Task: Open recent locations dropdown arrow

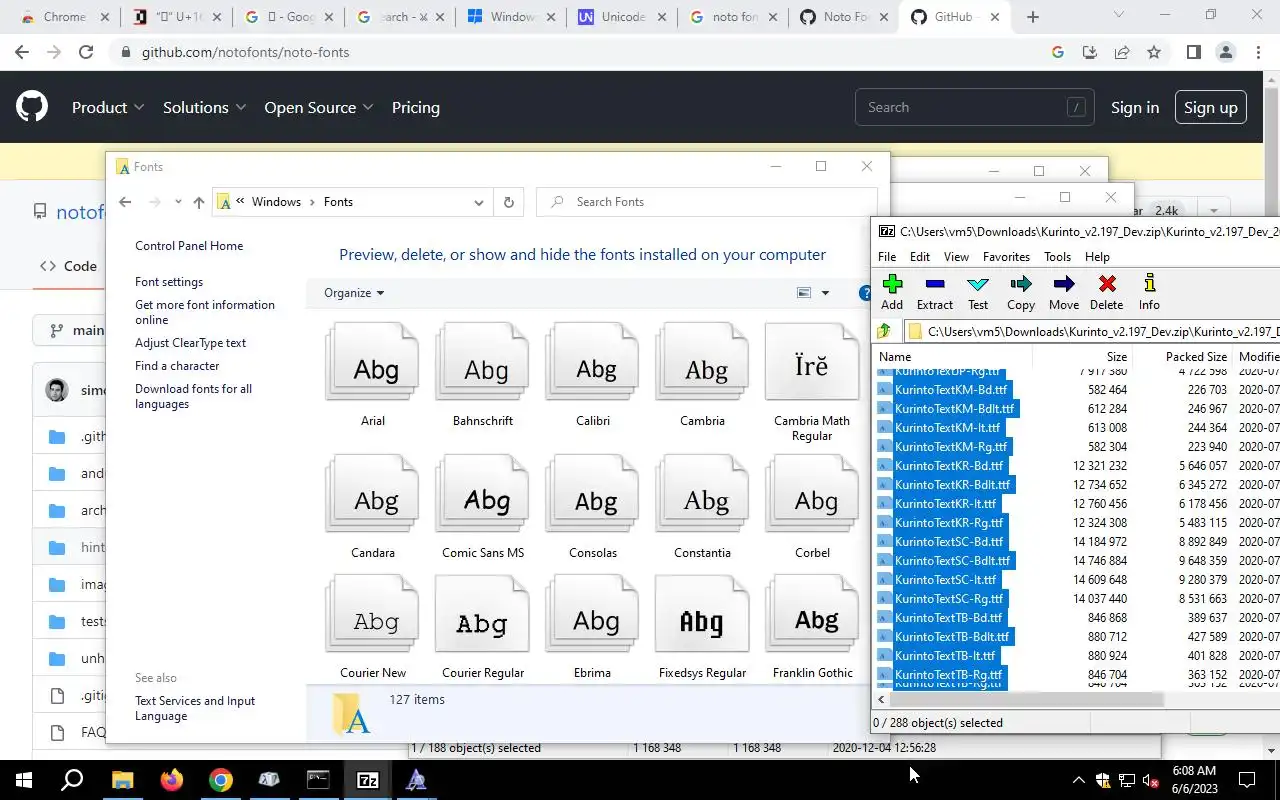Action: [178, 202]
